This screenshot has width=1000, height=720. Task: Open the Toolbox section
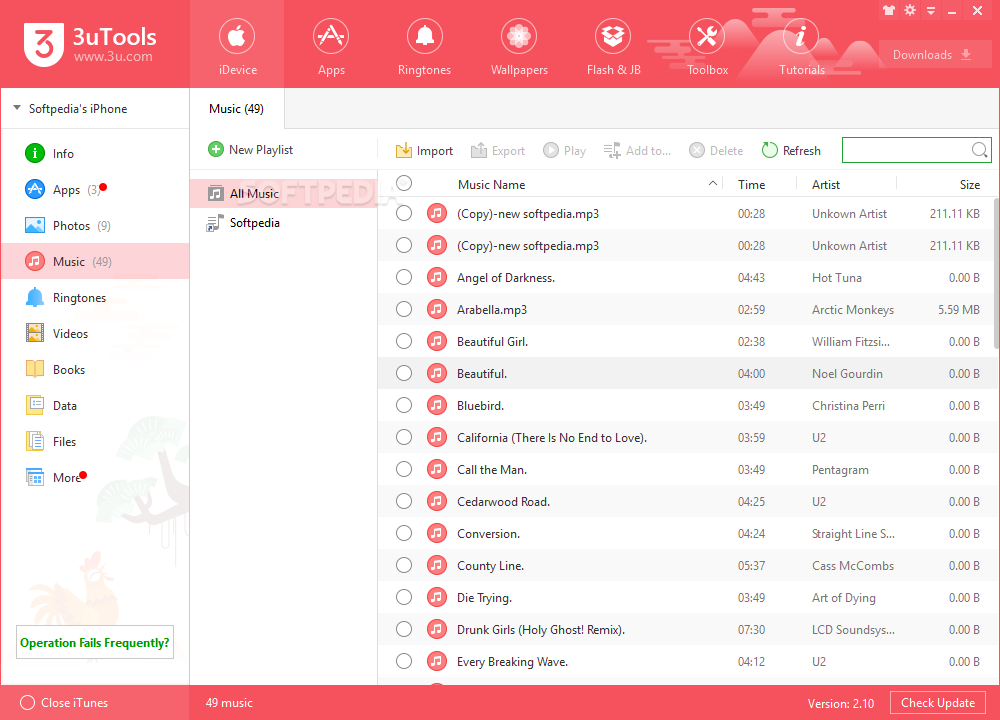coord(707,45)
